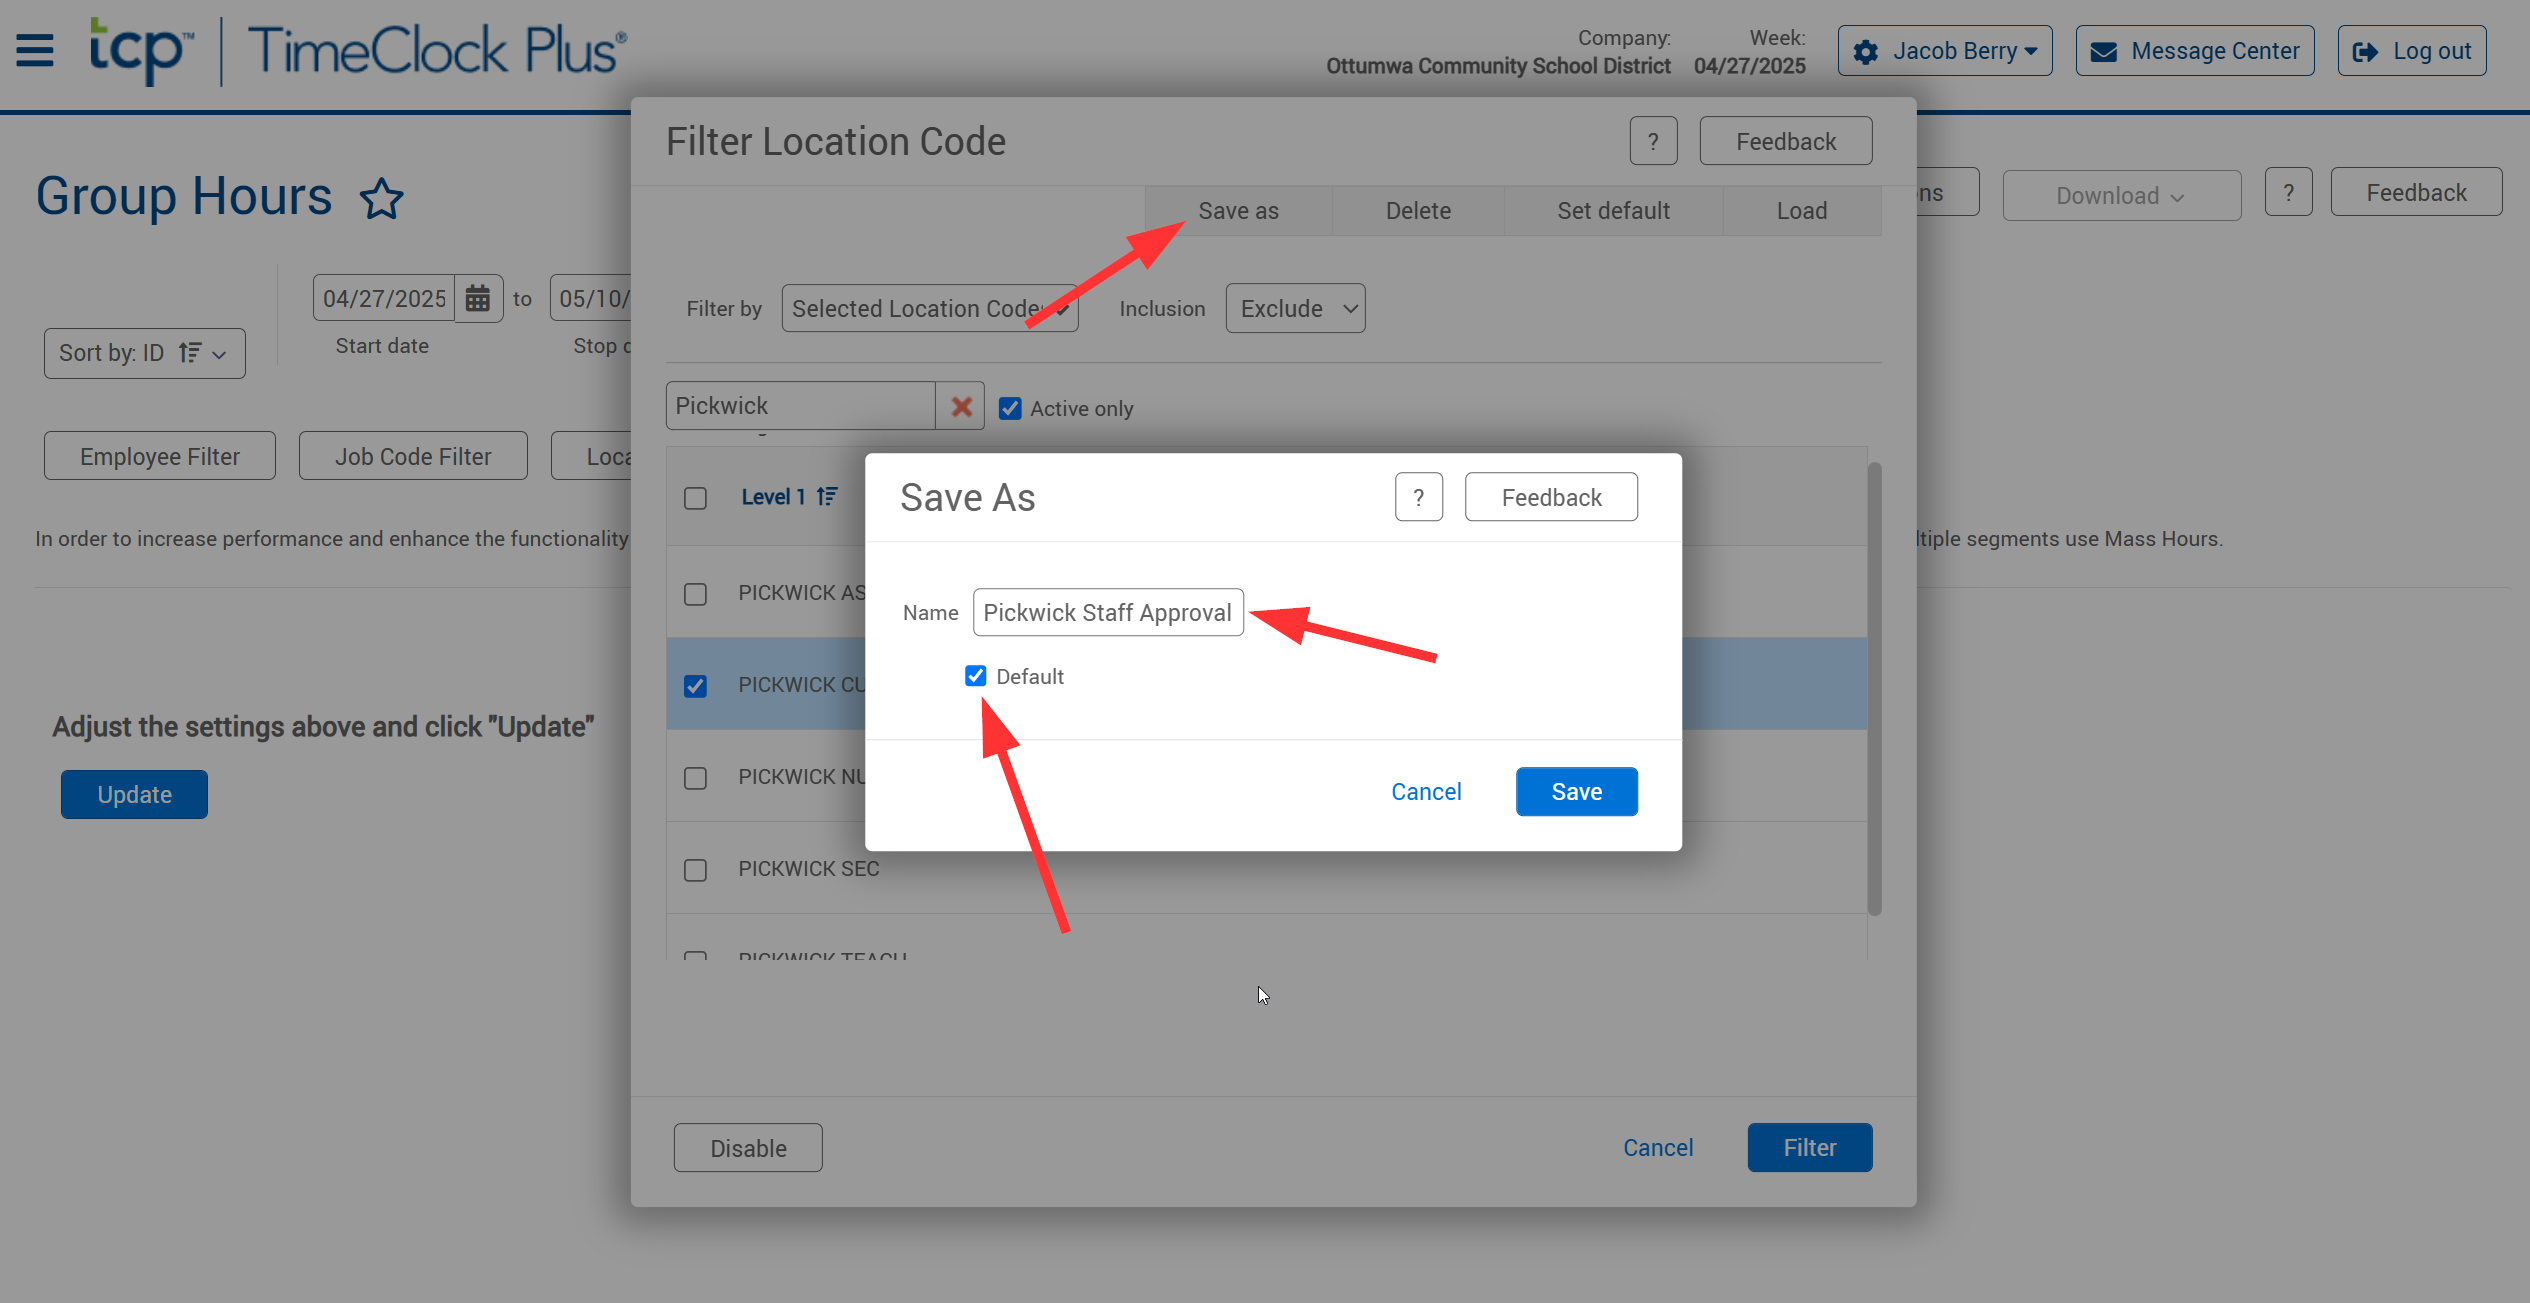Click help icon in Filter Location Code header
This screenshot has width=2530, height=1303.
click(x=1653, y=141)
